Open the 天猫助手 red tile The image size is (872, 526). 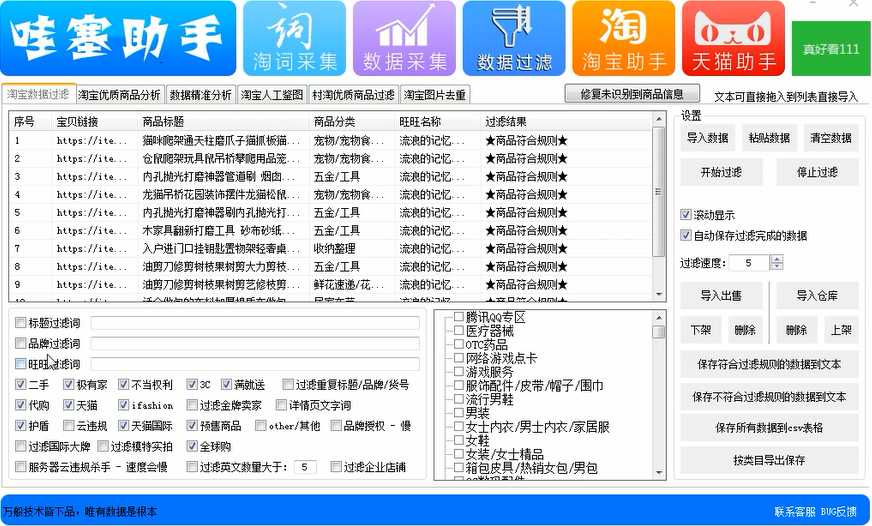[733, 38]
